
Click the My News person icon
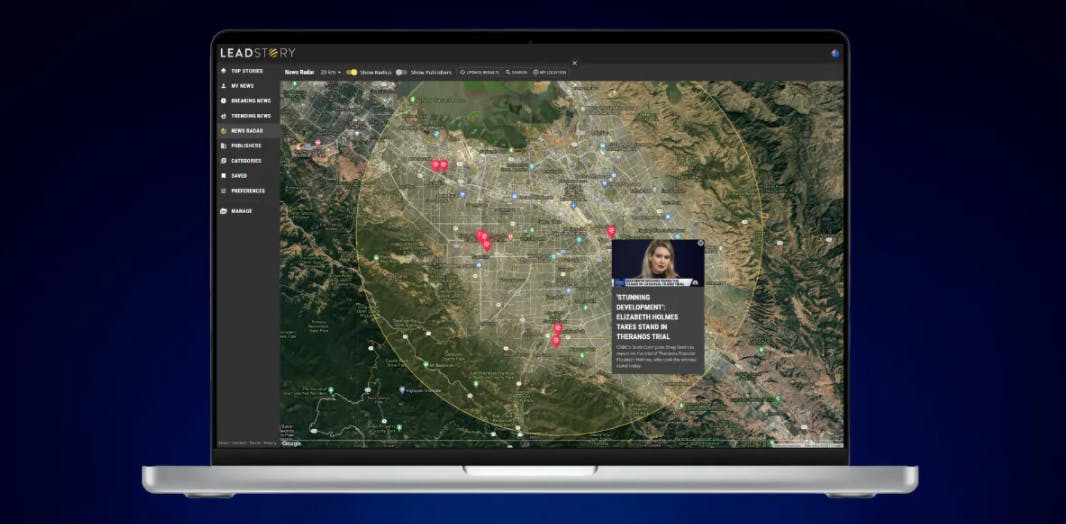click(224, 86)
